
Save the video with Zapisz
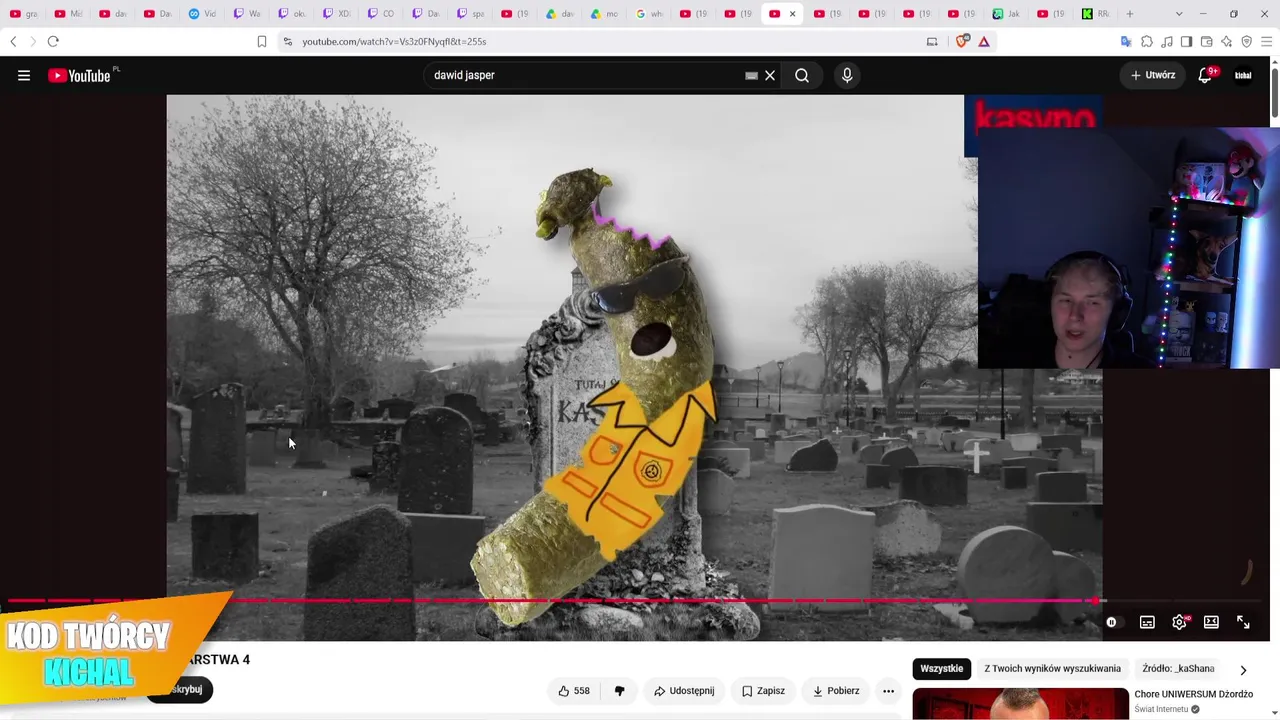tap(763, 691)
